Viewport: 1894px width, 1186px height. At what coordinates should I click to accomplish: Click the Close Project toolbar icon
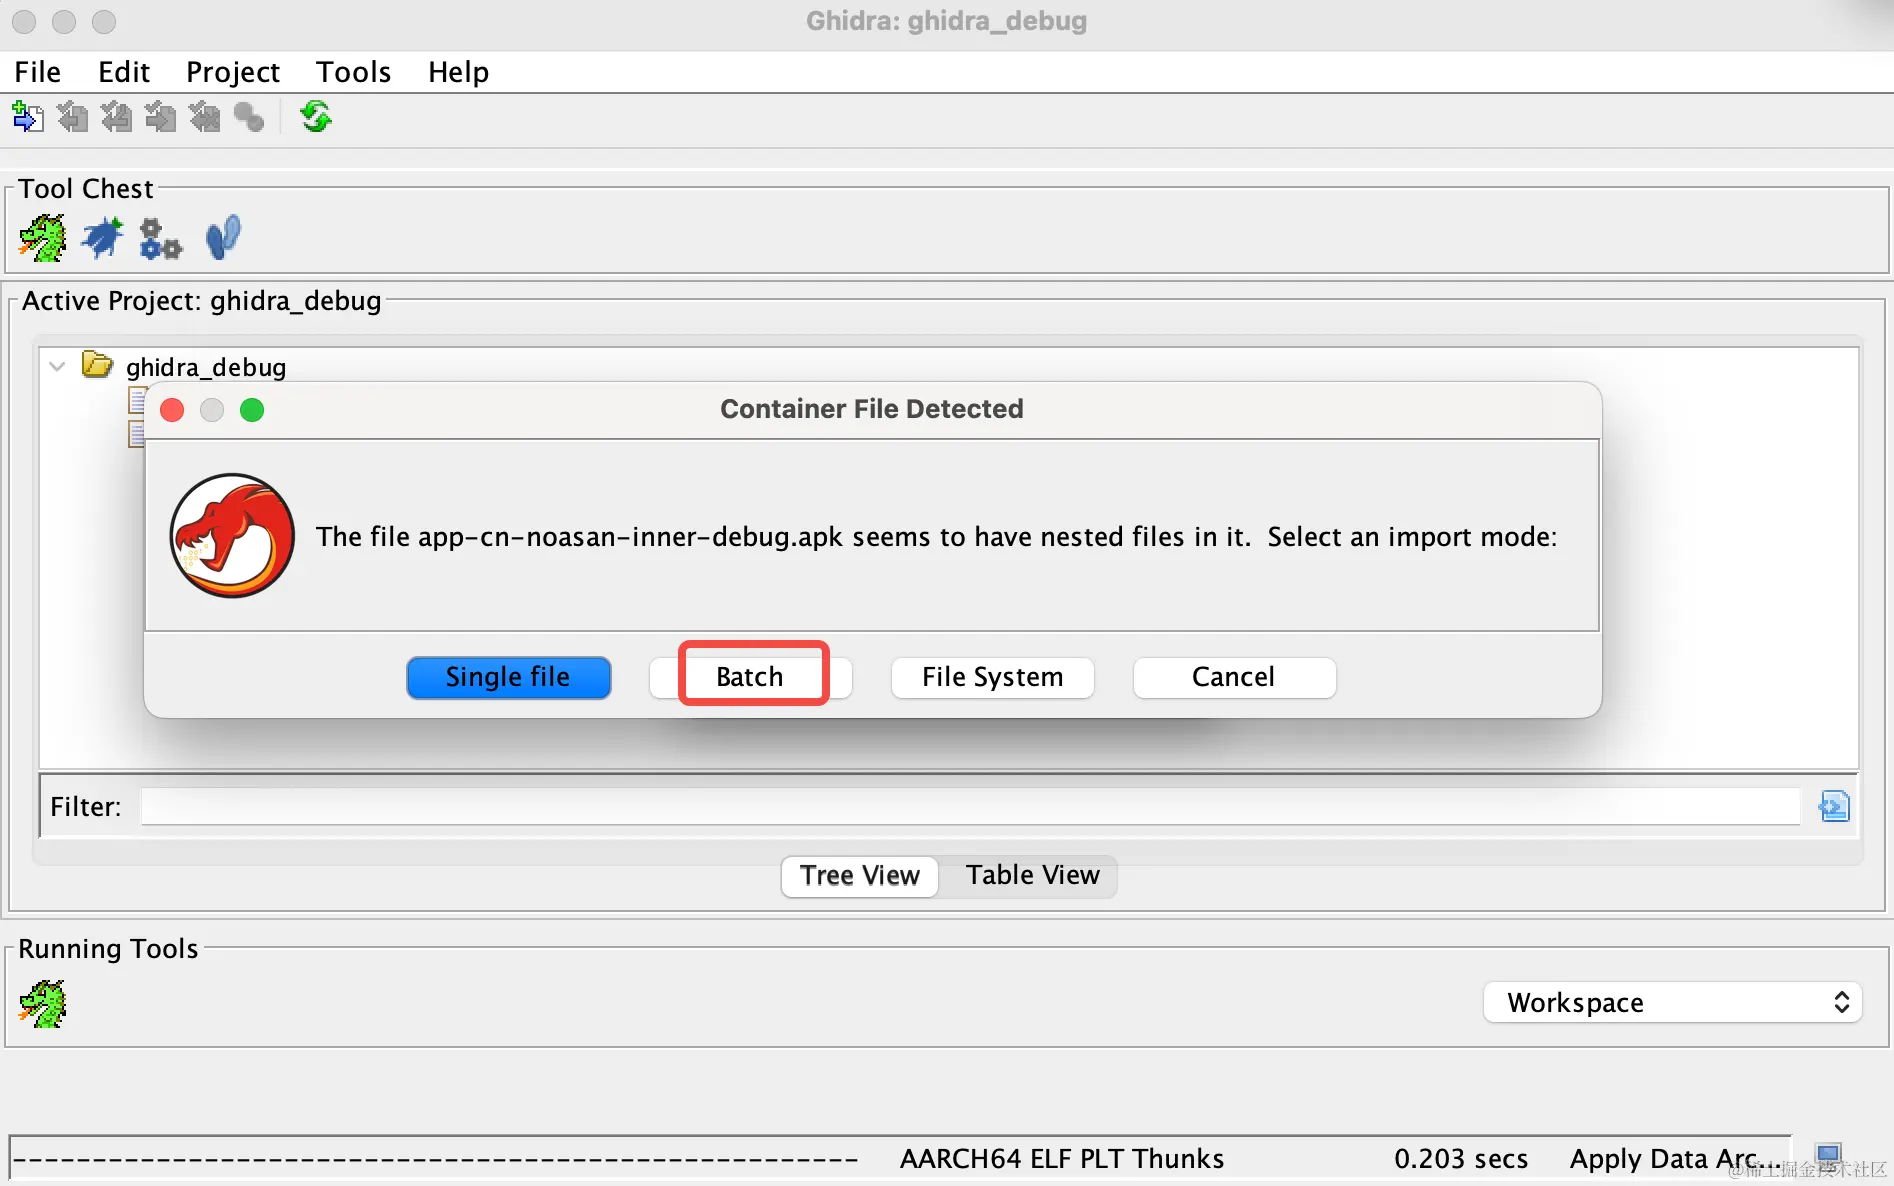tap(116, 117)
